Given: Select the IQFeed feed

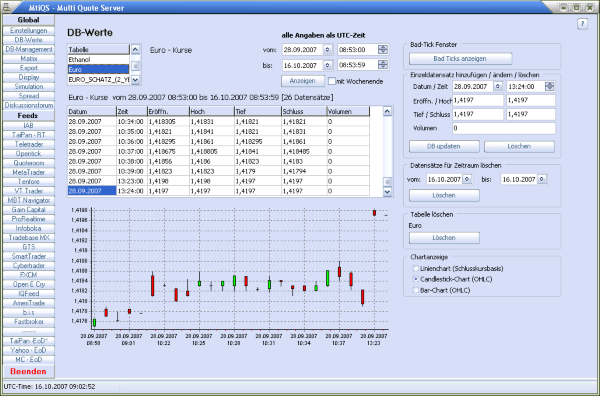Looking at the screenshot, I should pyautogui.click(x=29, y=293).
